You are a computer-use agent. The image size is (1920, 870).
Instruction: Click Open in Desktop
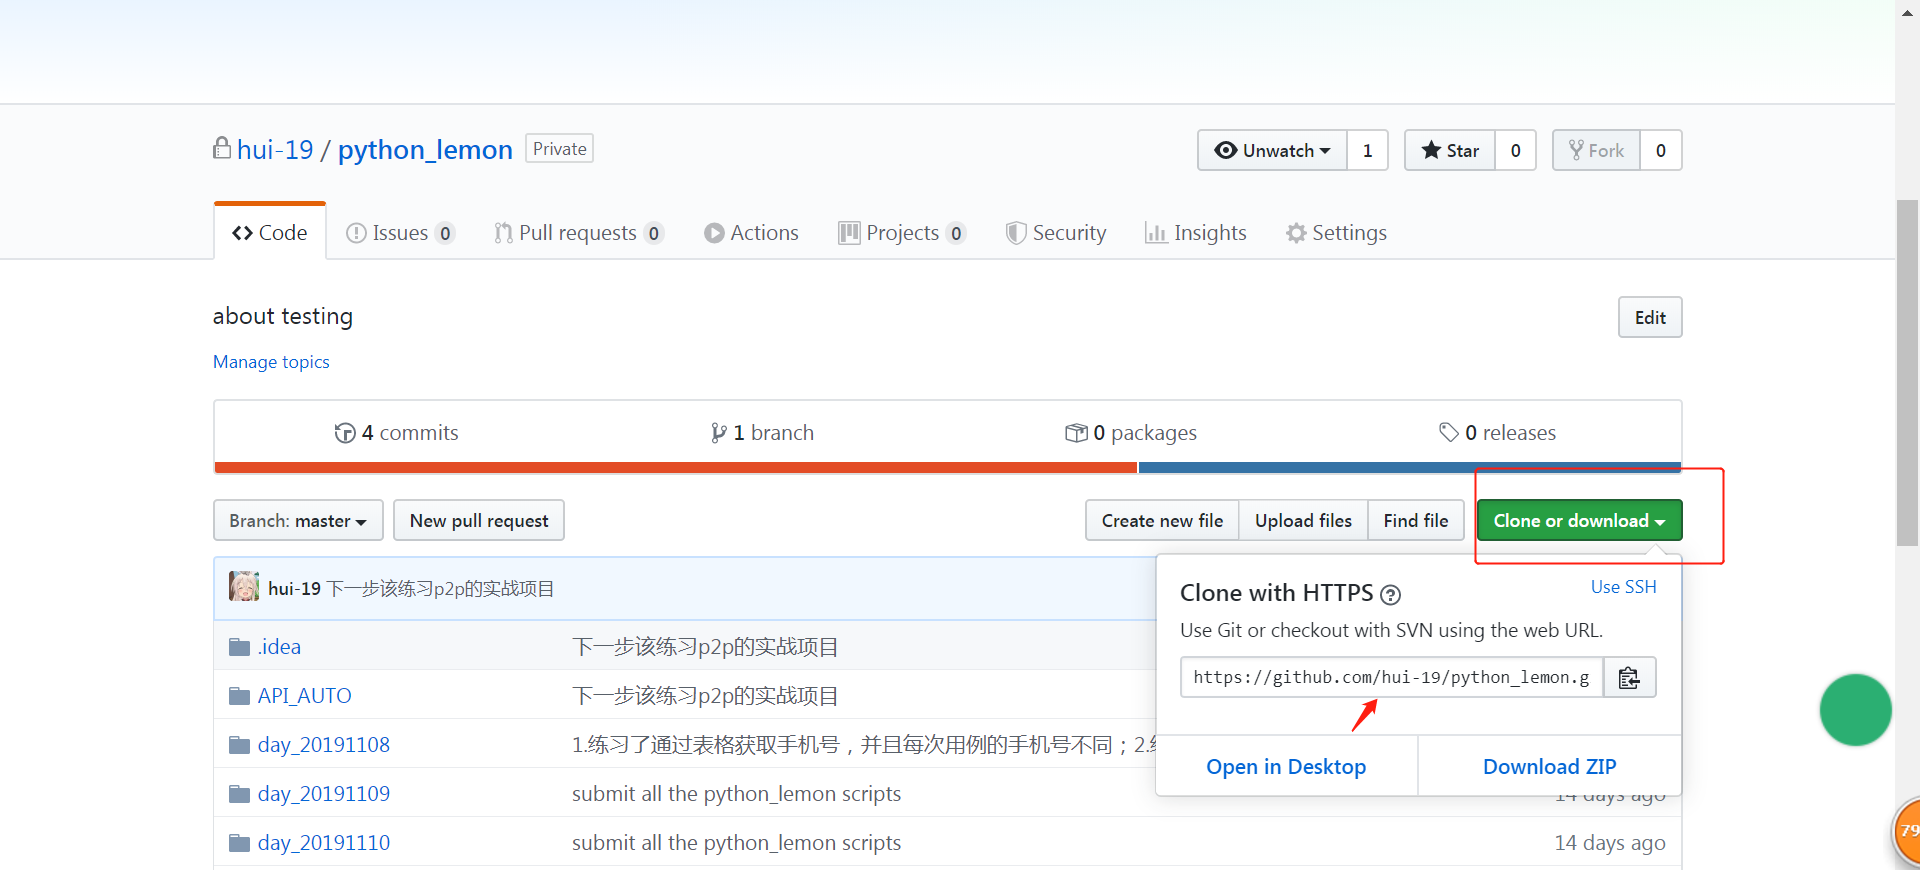[x=1286, y=766]
